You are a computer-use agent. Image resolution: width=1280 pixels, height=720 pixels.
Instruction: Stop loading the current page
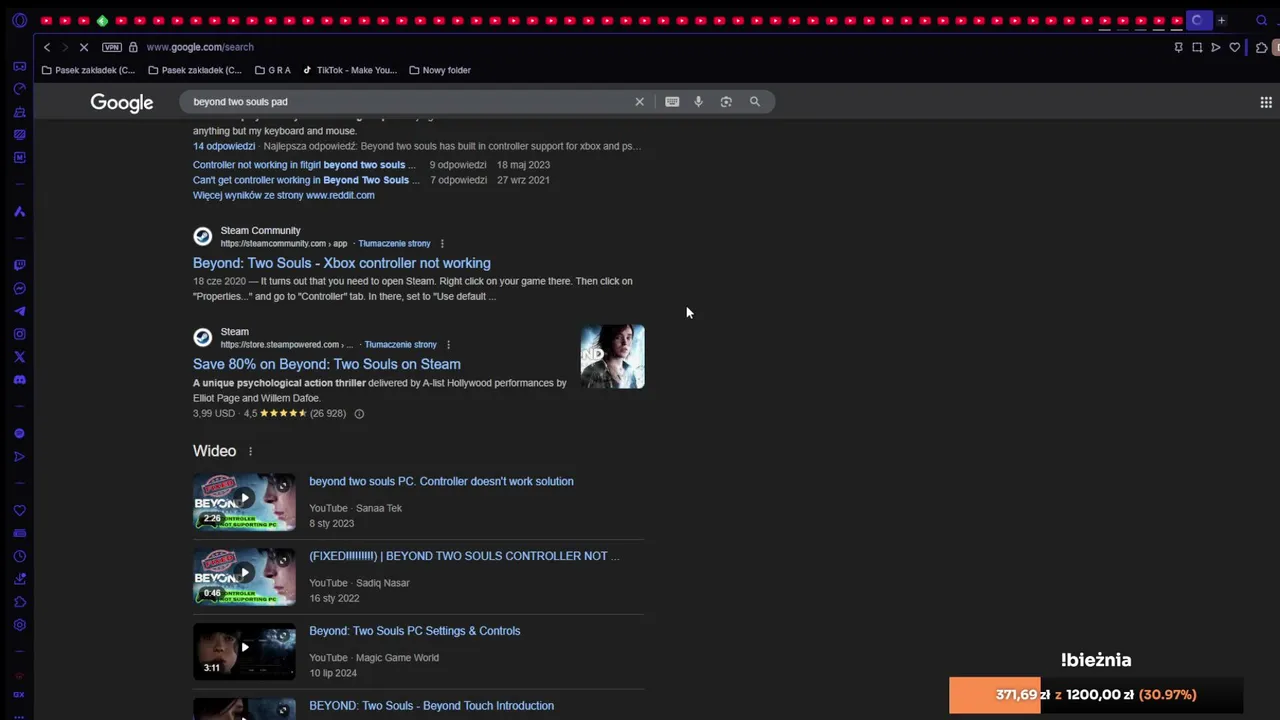84,47
